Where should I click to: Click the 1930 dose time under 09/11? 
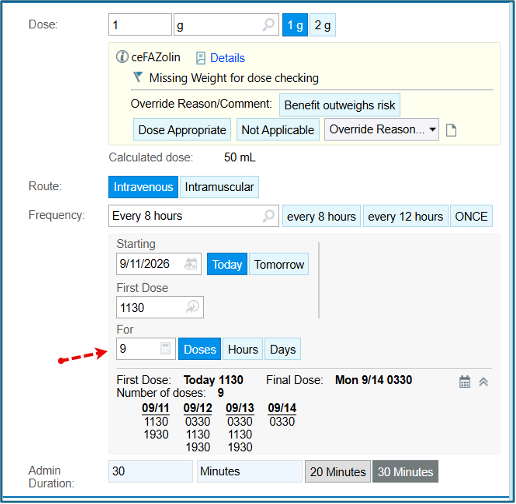pos(156,435)
